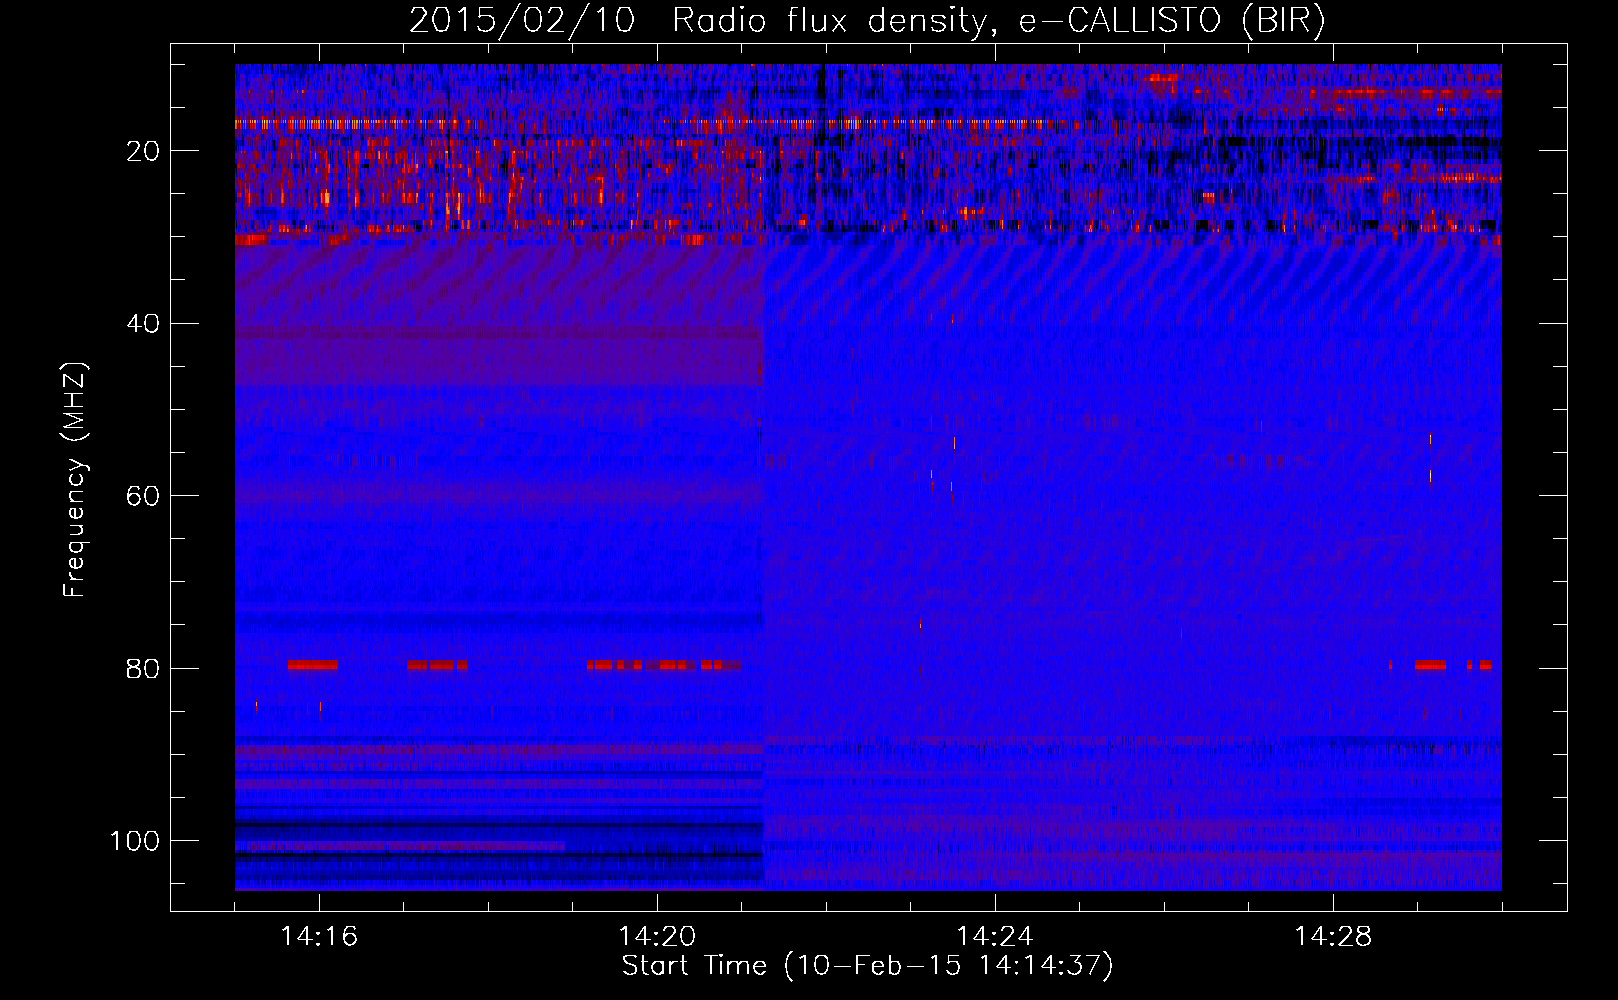Image resolution: width=1618 pixels, height=1000 pixels.
Task: Click the 80 MHz frequency tick label
Action: [x=143, y=669]
